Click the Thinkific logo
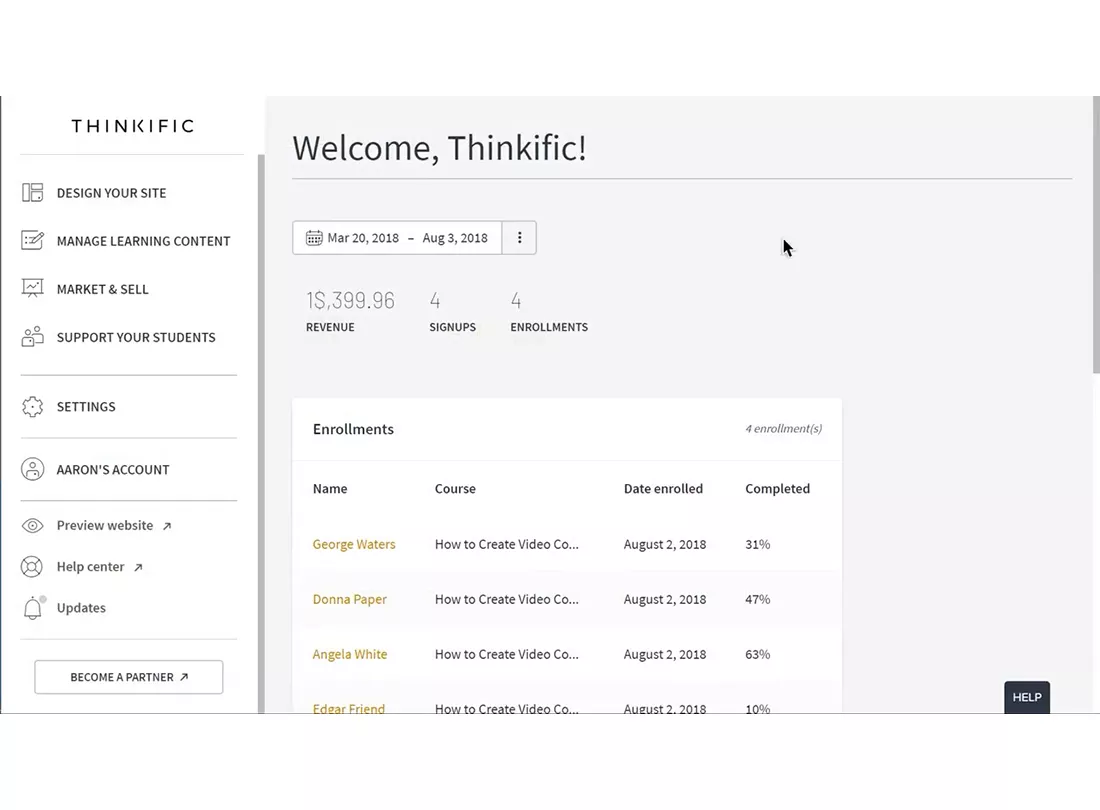The height and width of the screenshot is (810, 1100). [133, 126]
